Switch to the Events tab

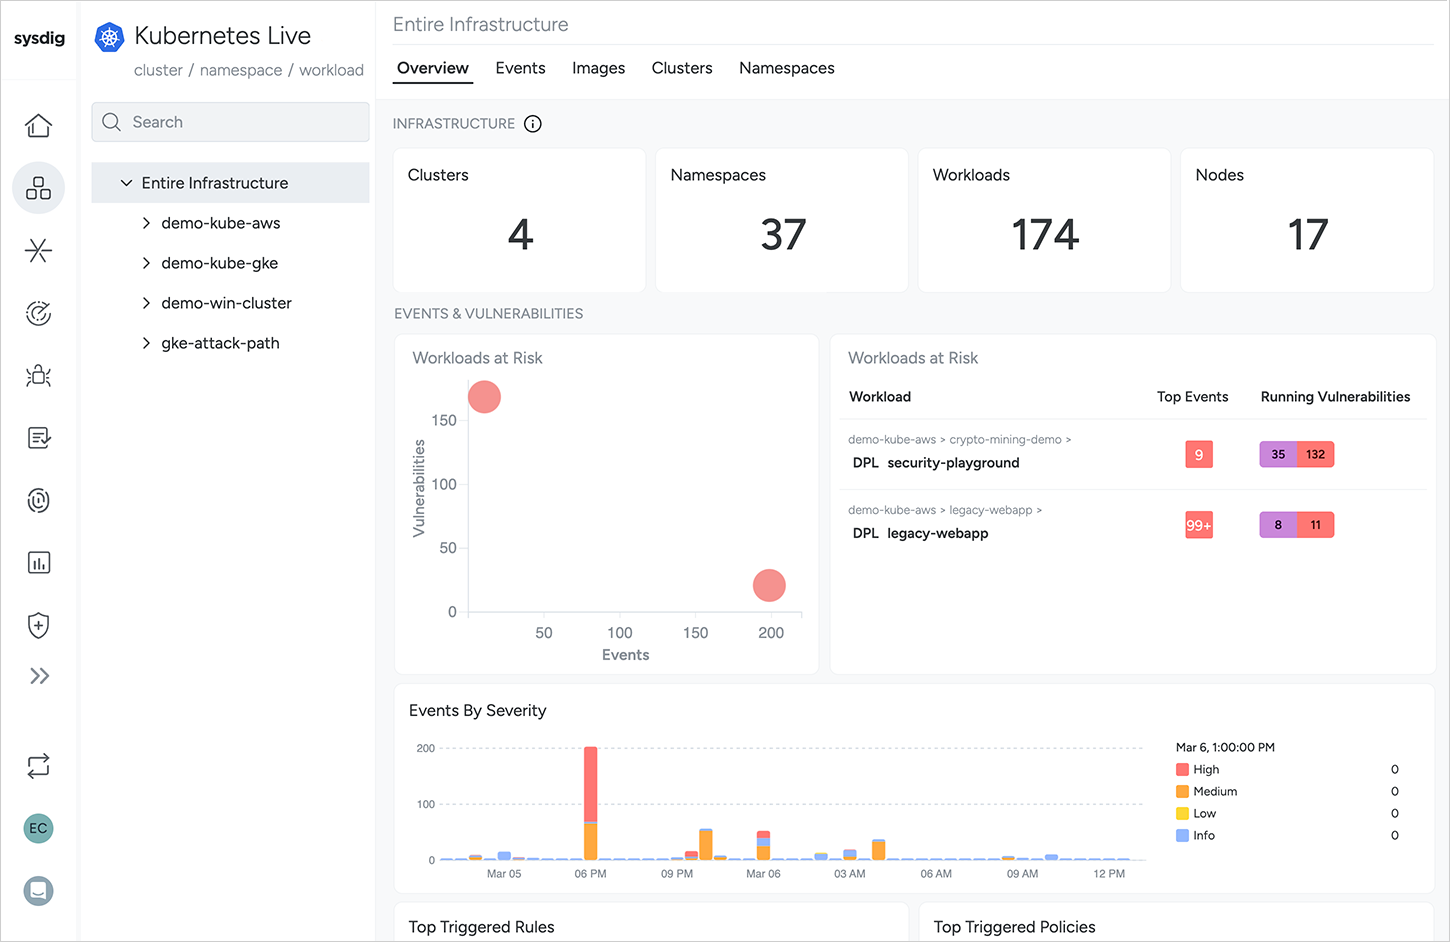click(x=520, y=68)
